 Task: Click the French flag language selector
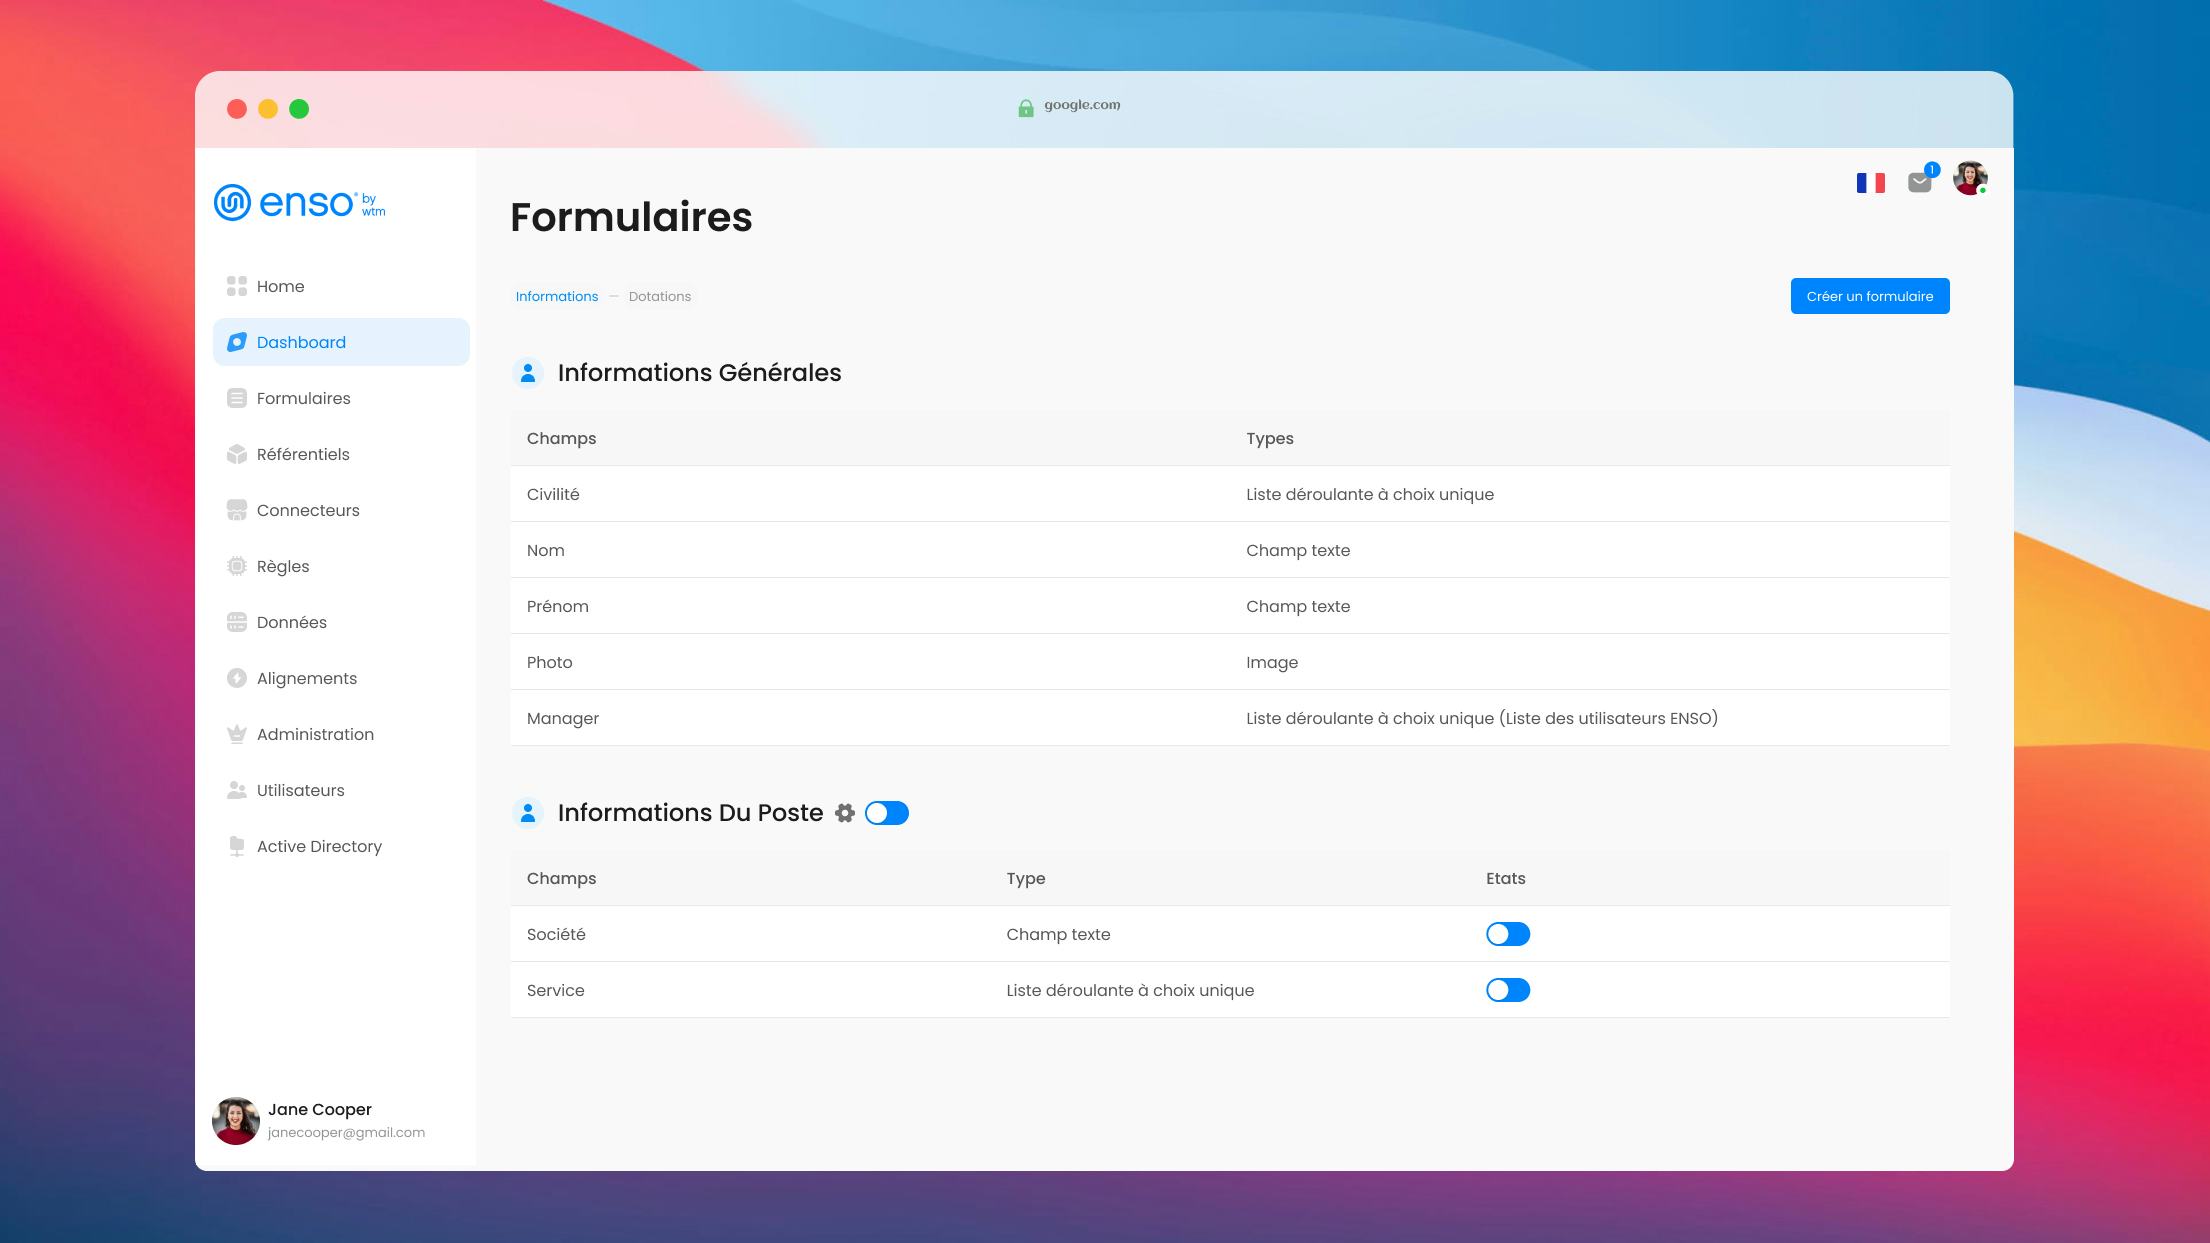(x=1871, y=181)
